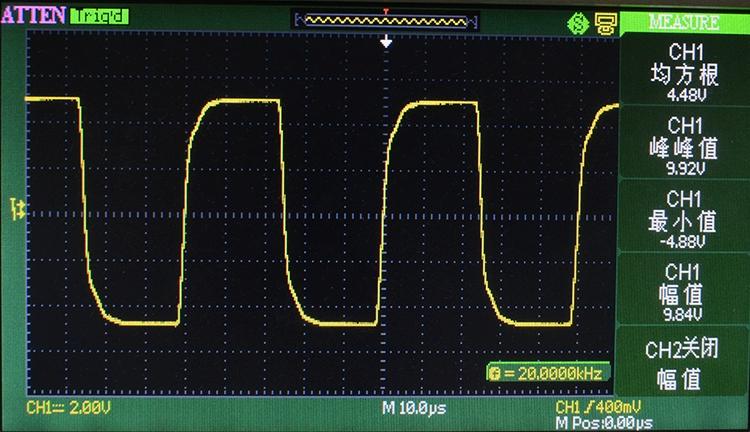Screen dimensions: 750x432
Task: Click the frequency counter icon beside 20.0000kHz
Action: (x=493, y=373)
